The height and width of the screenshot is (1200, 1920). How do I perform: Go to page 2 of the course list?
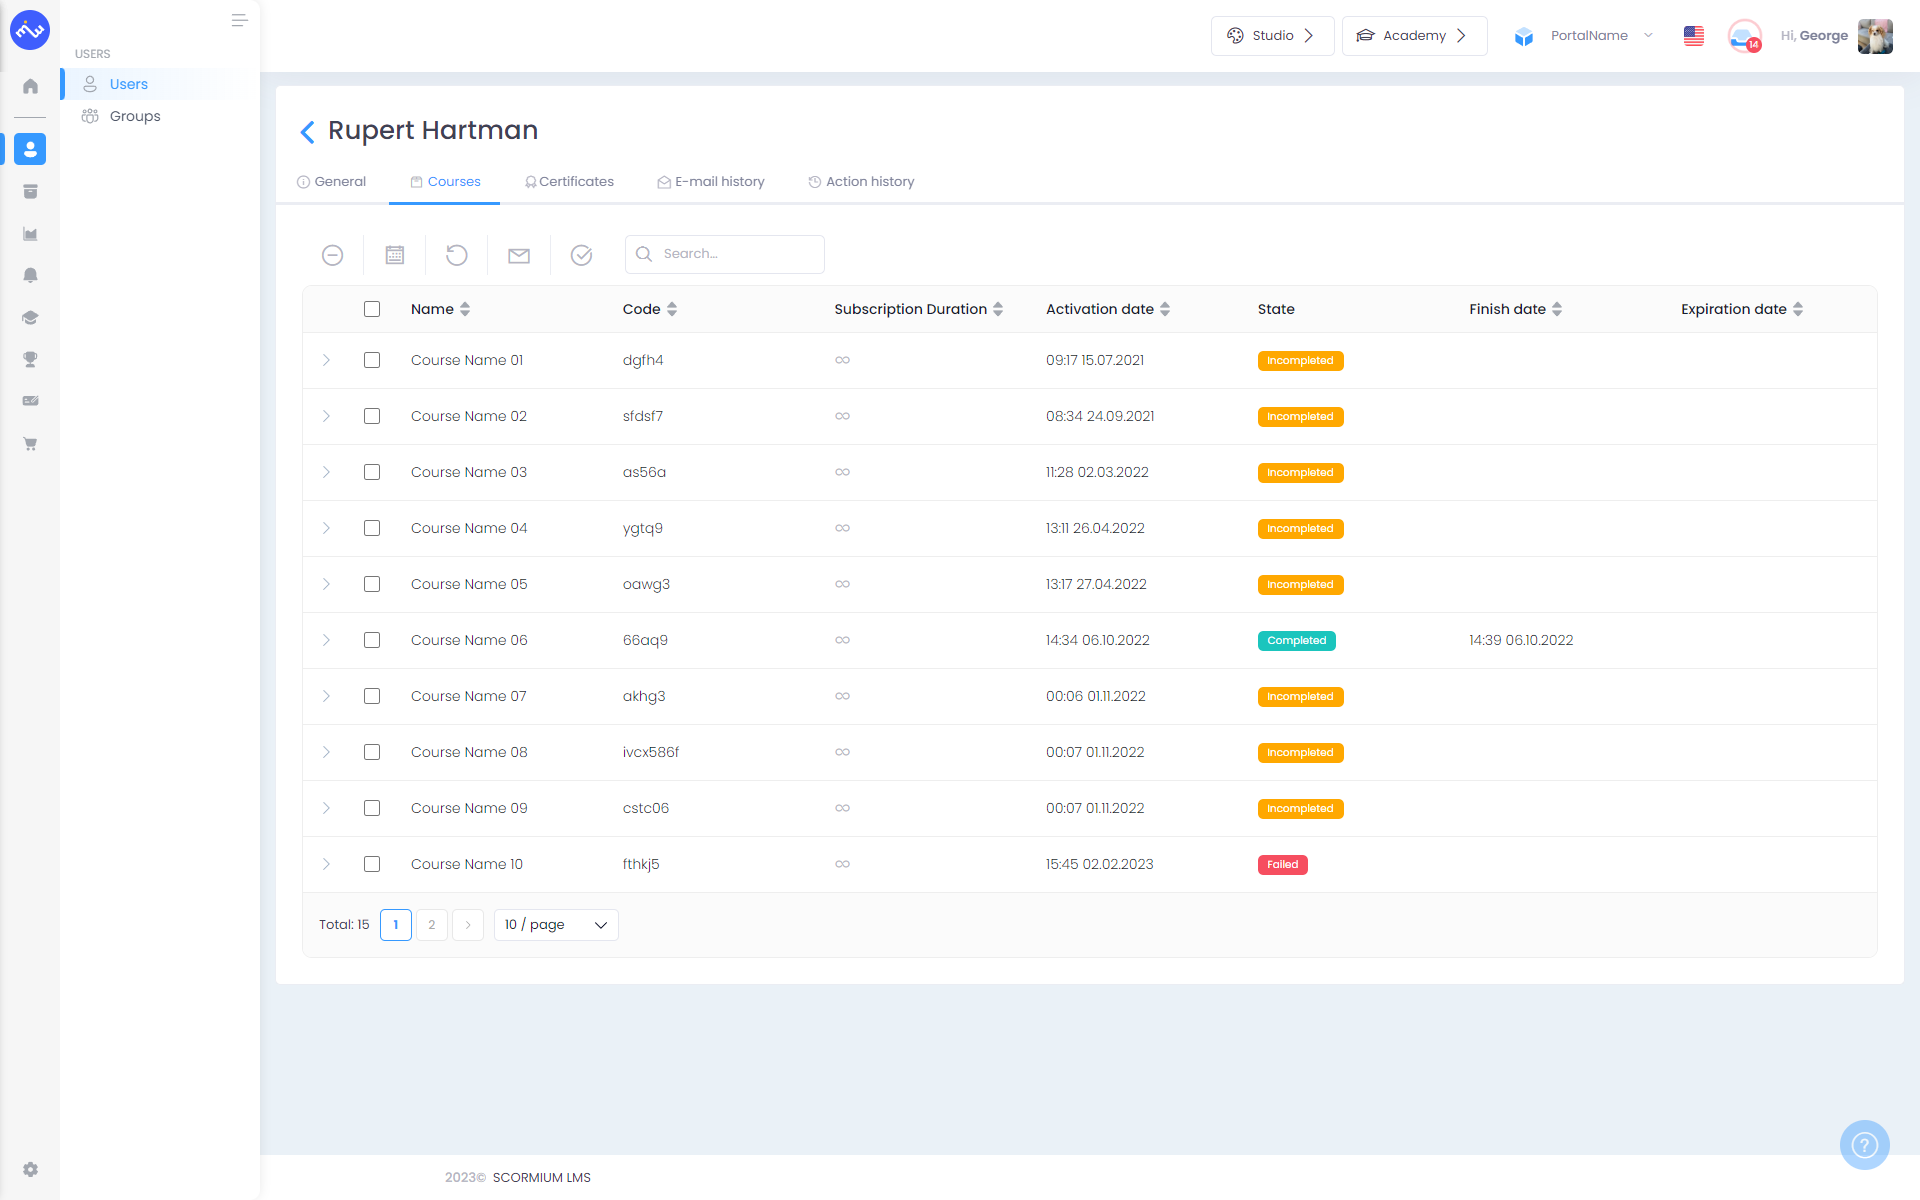tap(432, 925)
